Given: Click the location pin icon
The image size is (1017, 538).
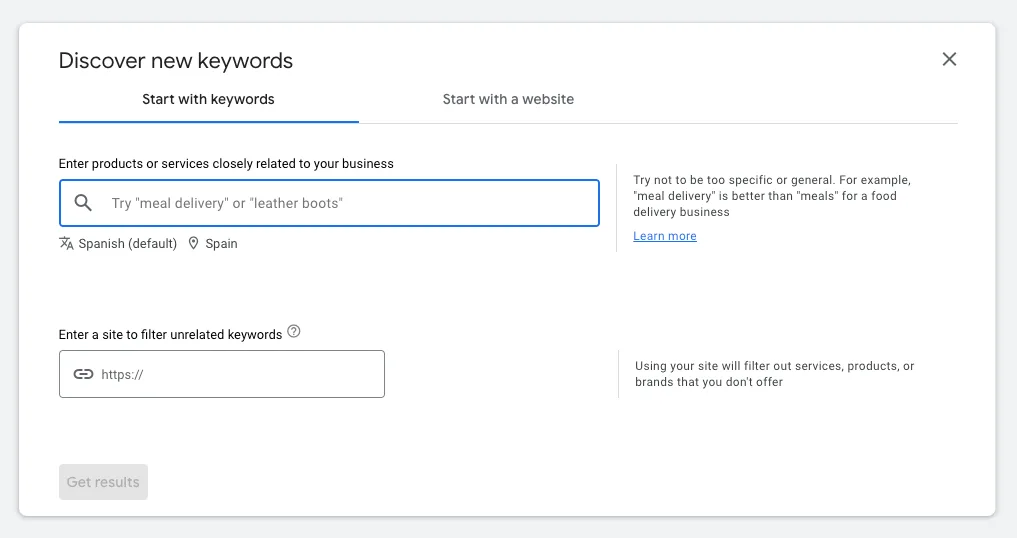Looking at the screenshot, I should tap(193, 243).
